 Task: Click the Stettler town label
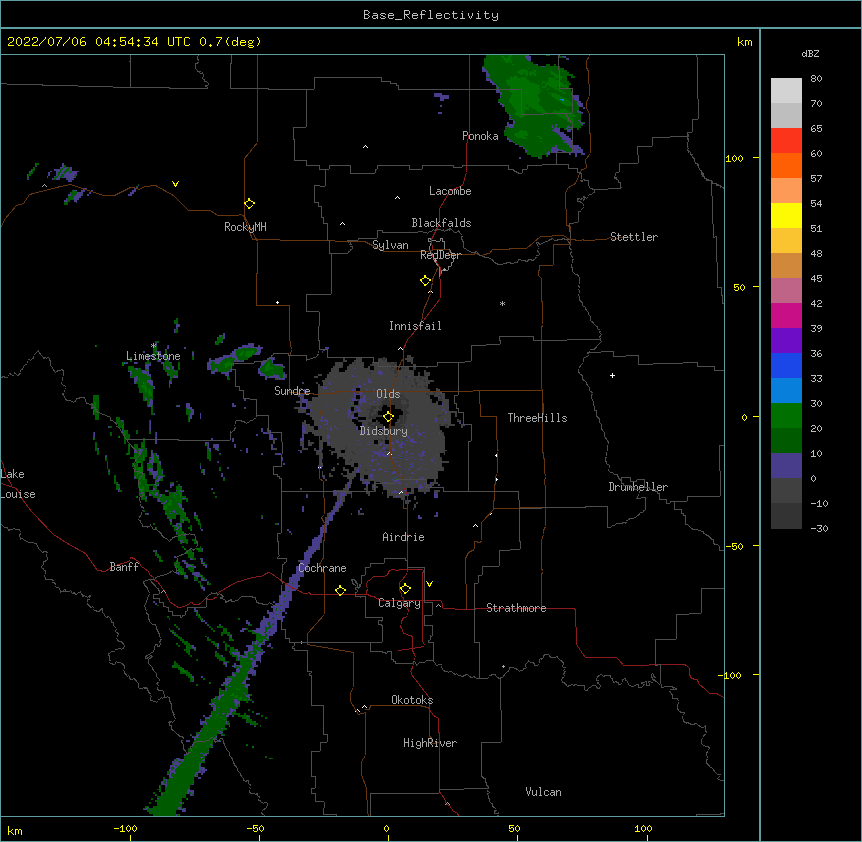click(633, 237)
